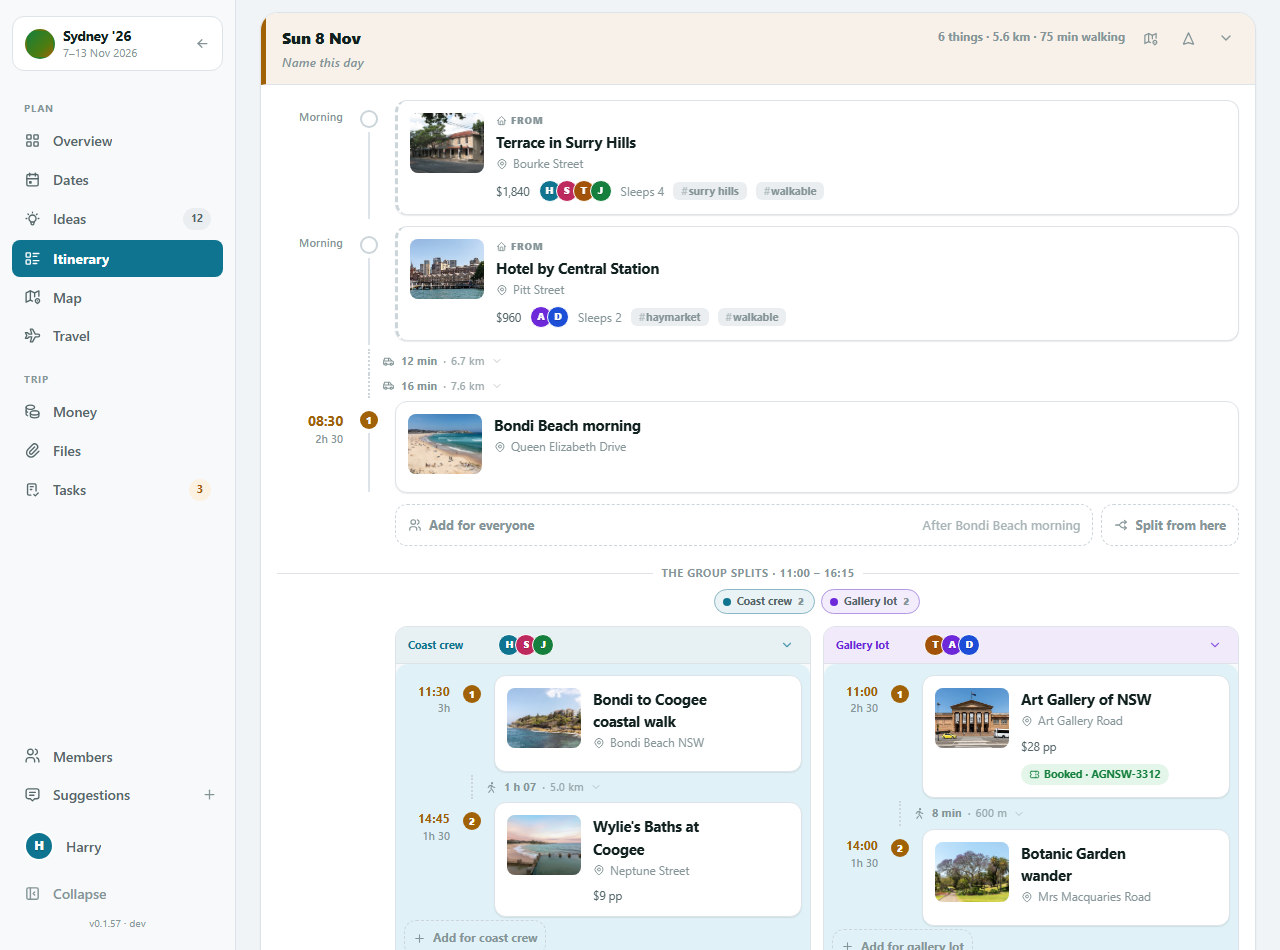Click avatar T in the Gallery lot column header

tap(935, 645)
